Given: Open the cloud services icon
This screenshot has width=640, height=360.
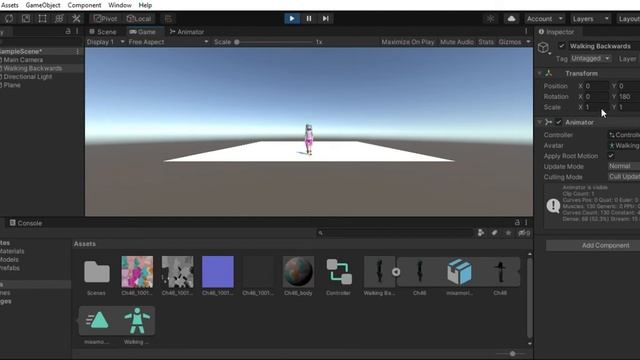Looking at the screenshot, I should 511,19.
